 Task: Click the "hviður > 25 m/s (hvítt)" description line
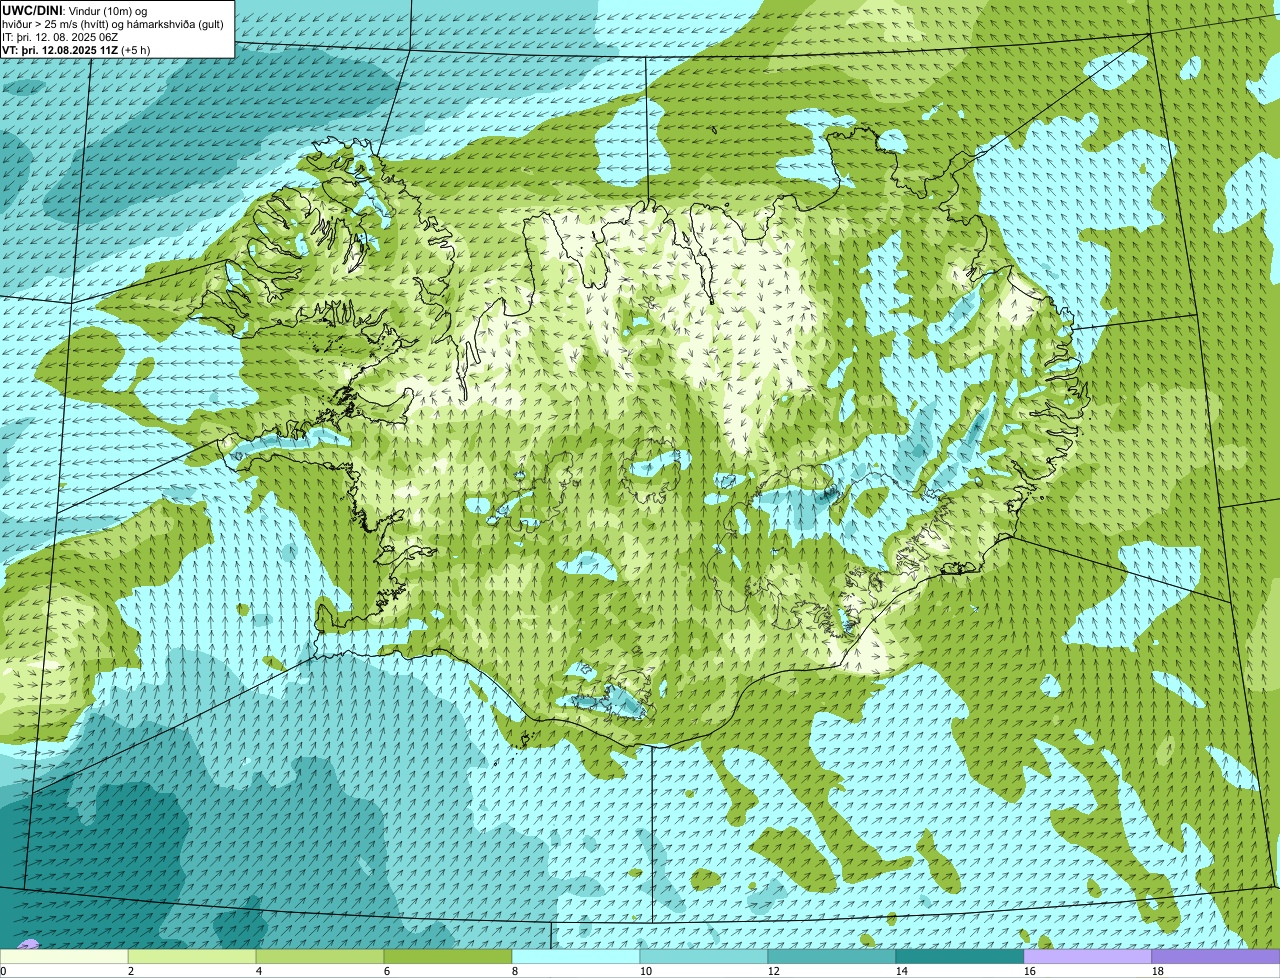[115, 23]
